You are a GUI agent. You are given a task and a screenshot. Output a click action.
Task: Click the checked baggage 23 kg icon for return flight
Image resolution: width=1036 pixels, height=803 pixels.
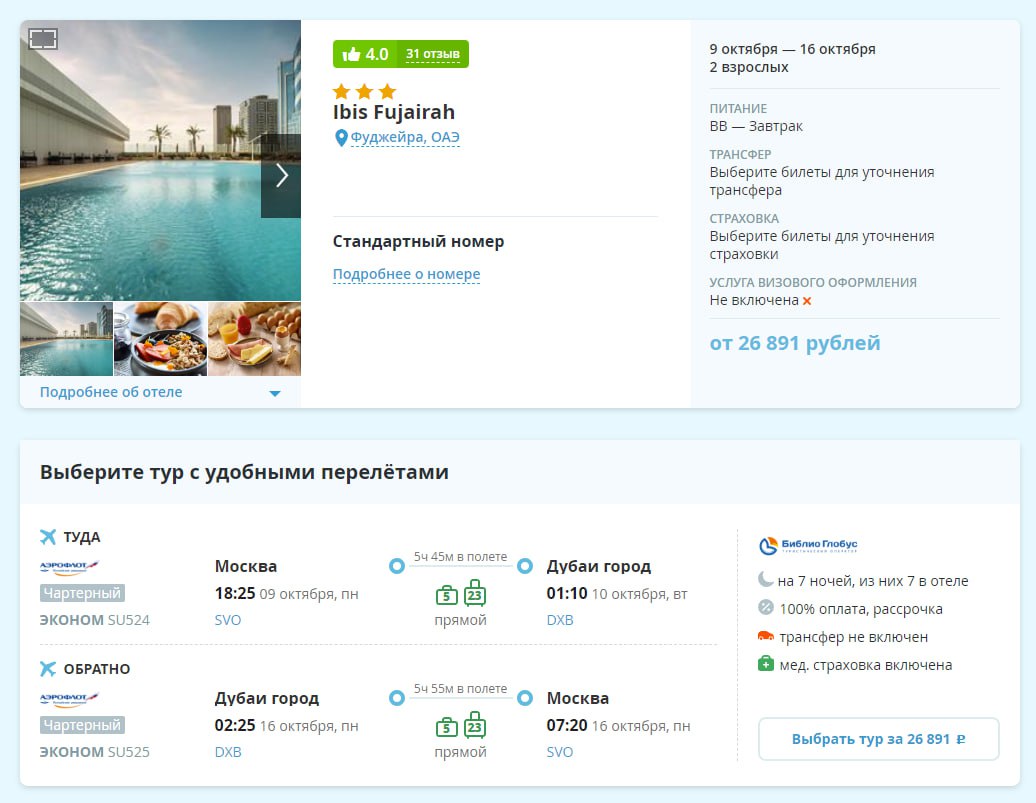pyautogui.click(x=475, y=726)
